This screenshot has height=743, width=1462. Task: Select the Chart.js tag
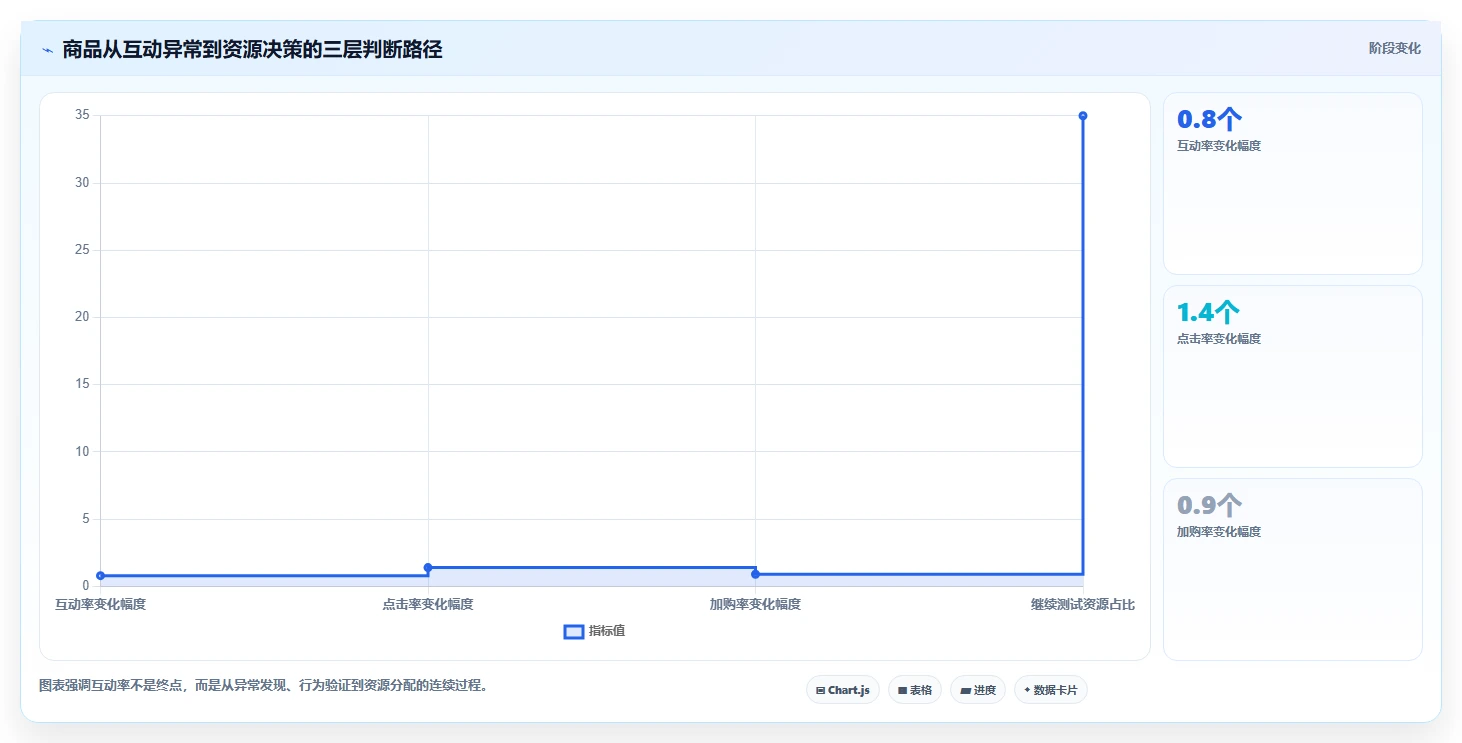click(x=843, y=690)
